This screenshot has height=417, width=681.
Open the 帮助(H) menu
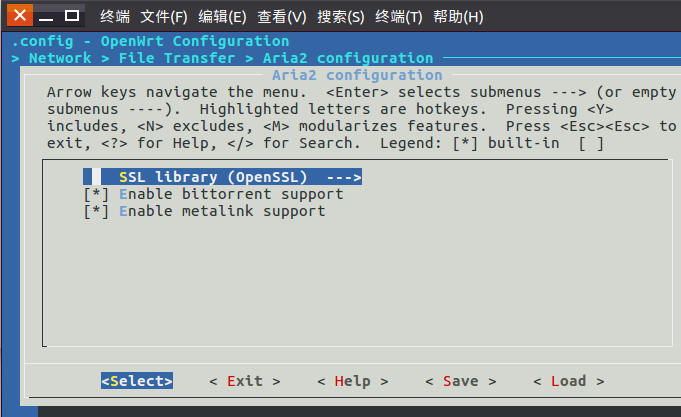[458, 17]
